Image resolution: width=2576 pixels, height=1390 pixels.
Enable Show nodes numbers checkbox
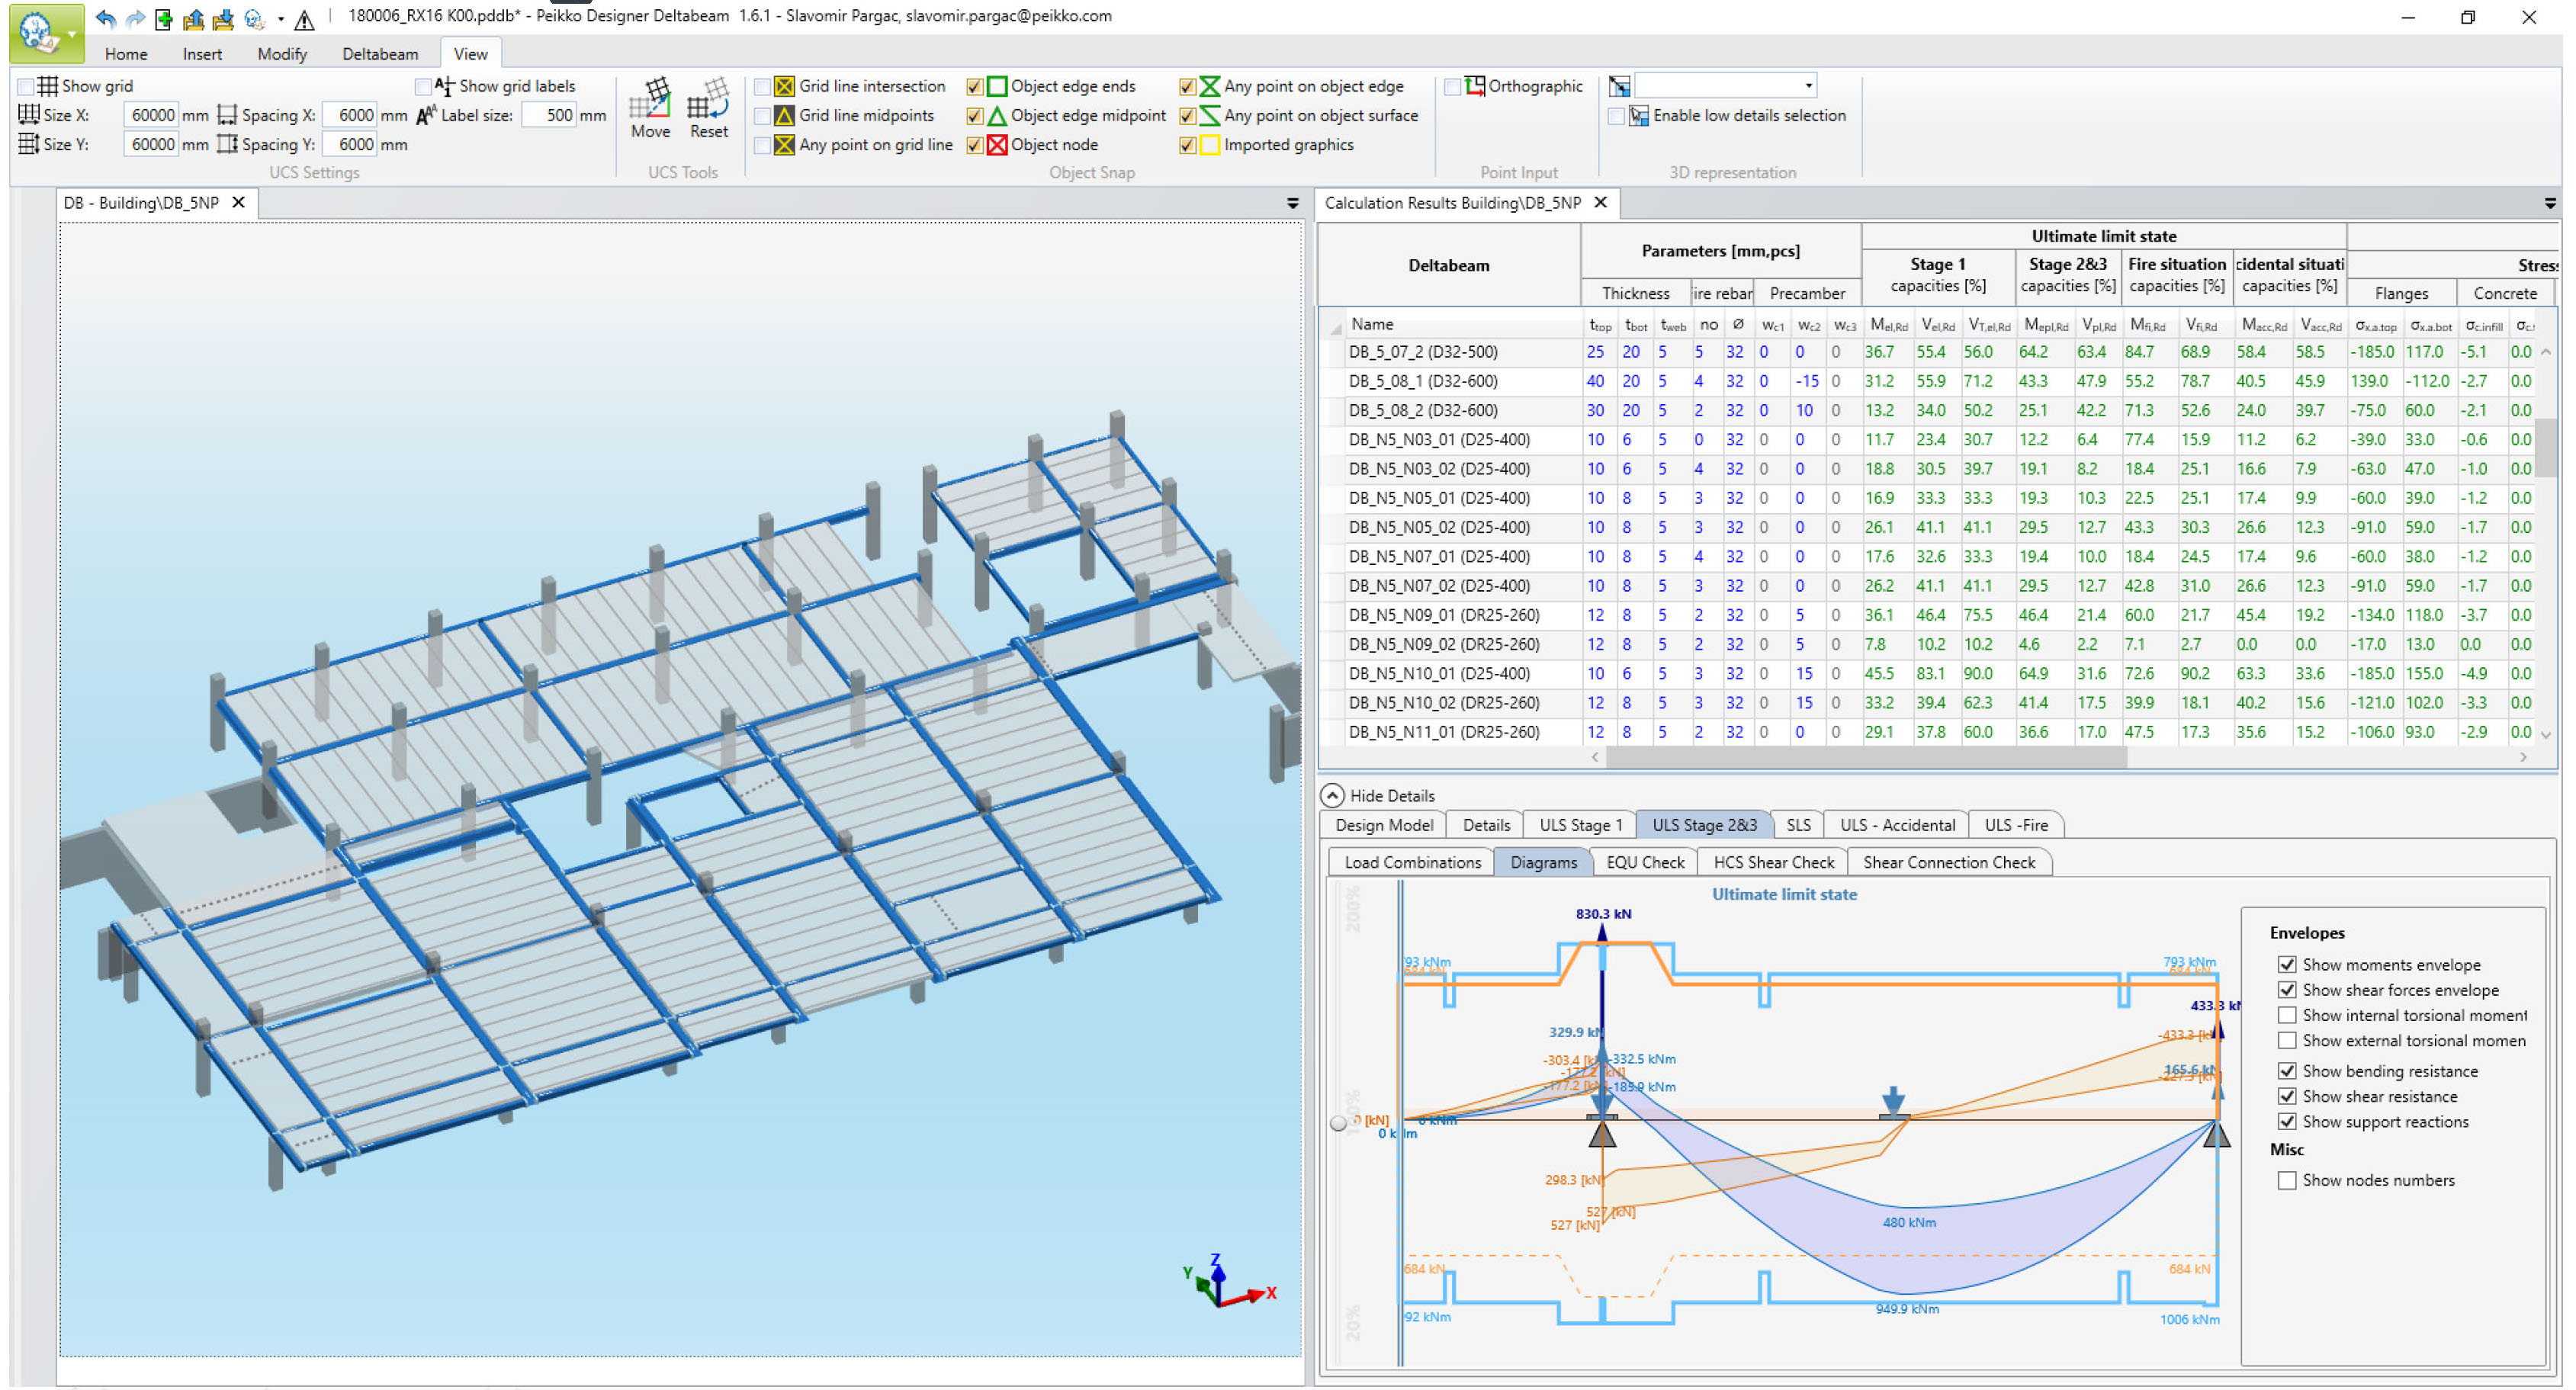2287,1181
